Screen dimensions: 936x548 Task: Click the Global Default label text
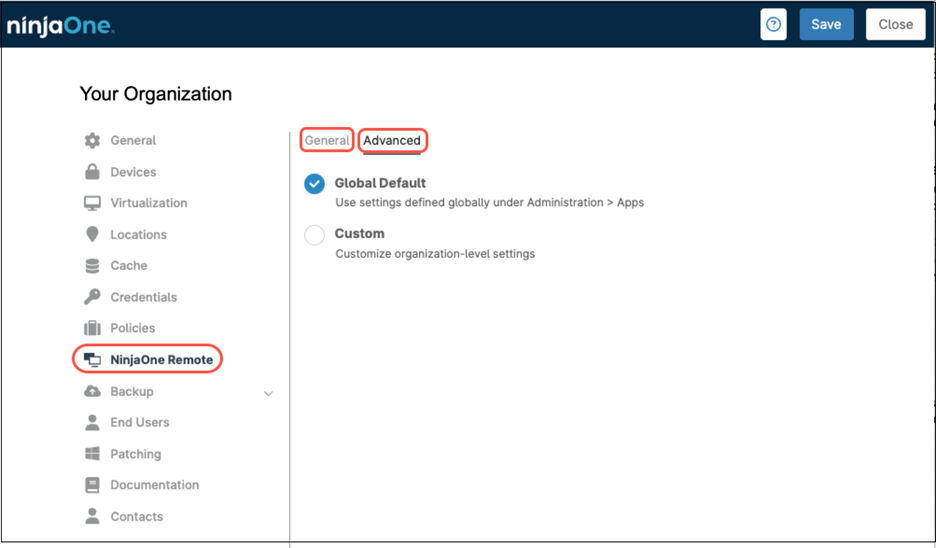pos(380,183)
